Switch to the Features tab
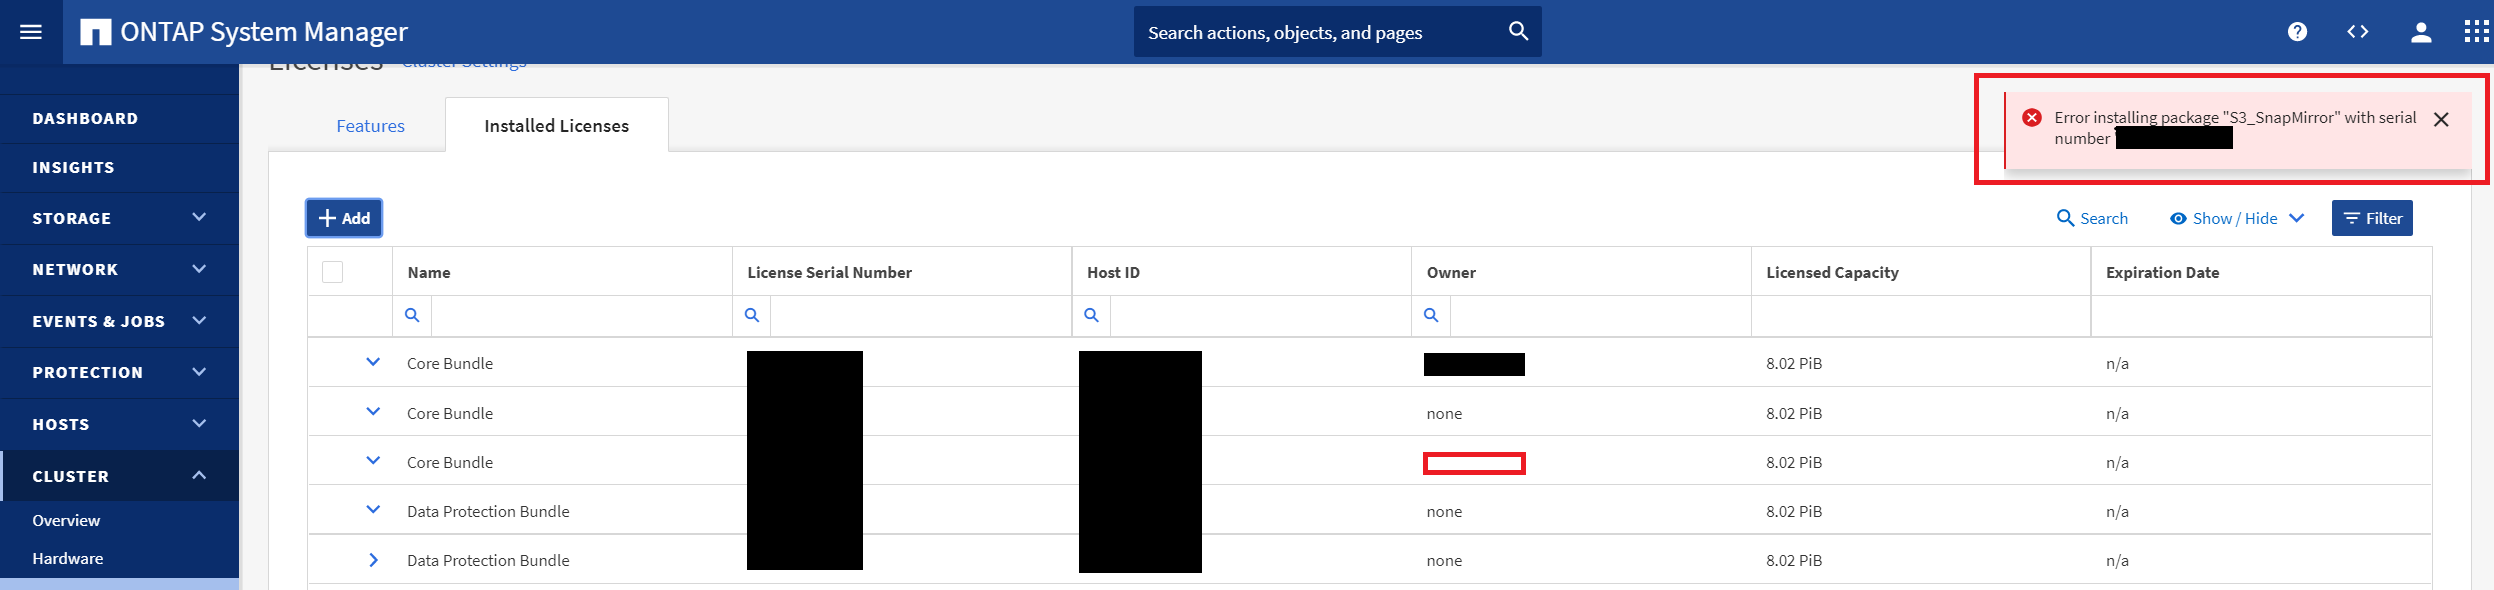 point(370,126)
